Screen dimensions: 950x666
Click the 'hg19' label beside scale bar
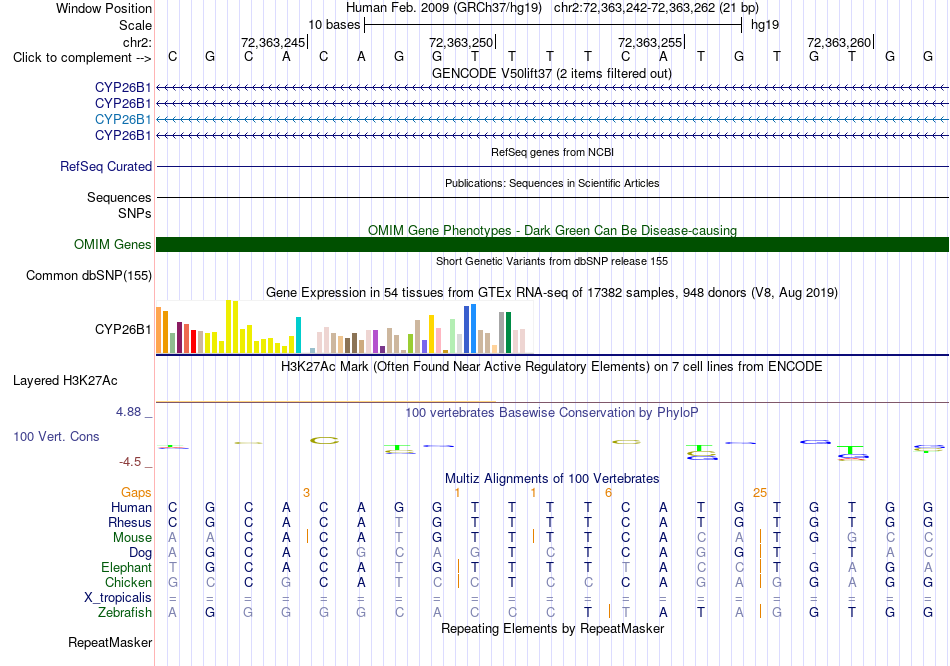[x=765, y=25]
